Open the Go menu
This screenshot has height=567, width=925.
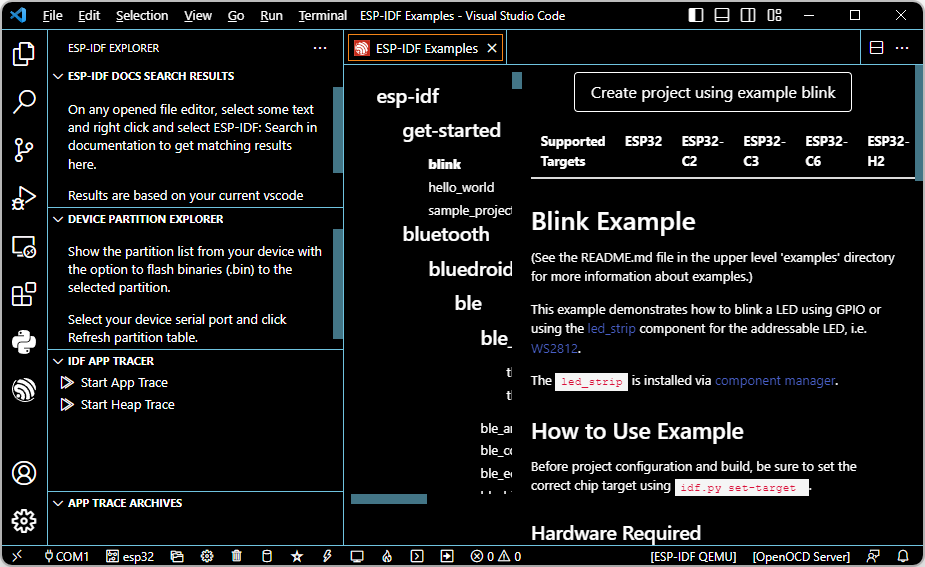point(236,16)
